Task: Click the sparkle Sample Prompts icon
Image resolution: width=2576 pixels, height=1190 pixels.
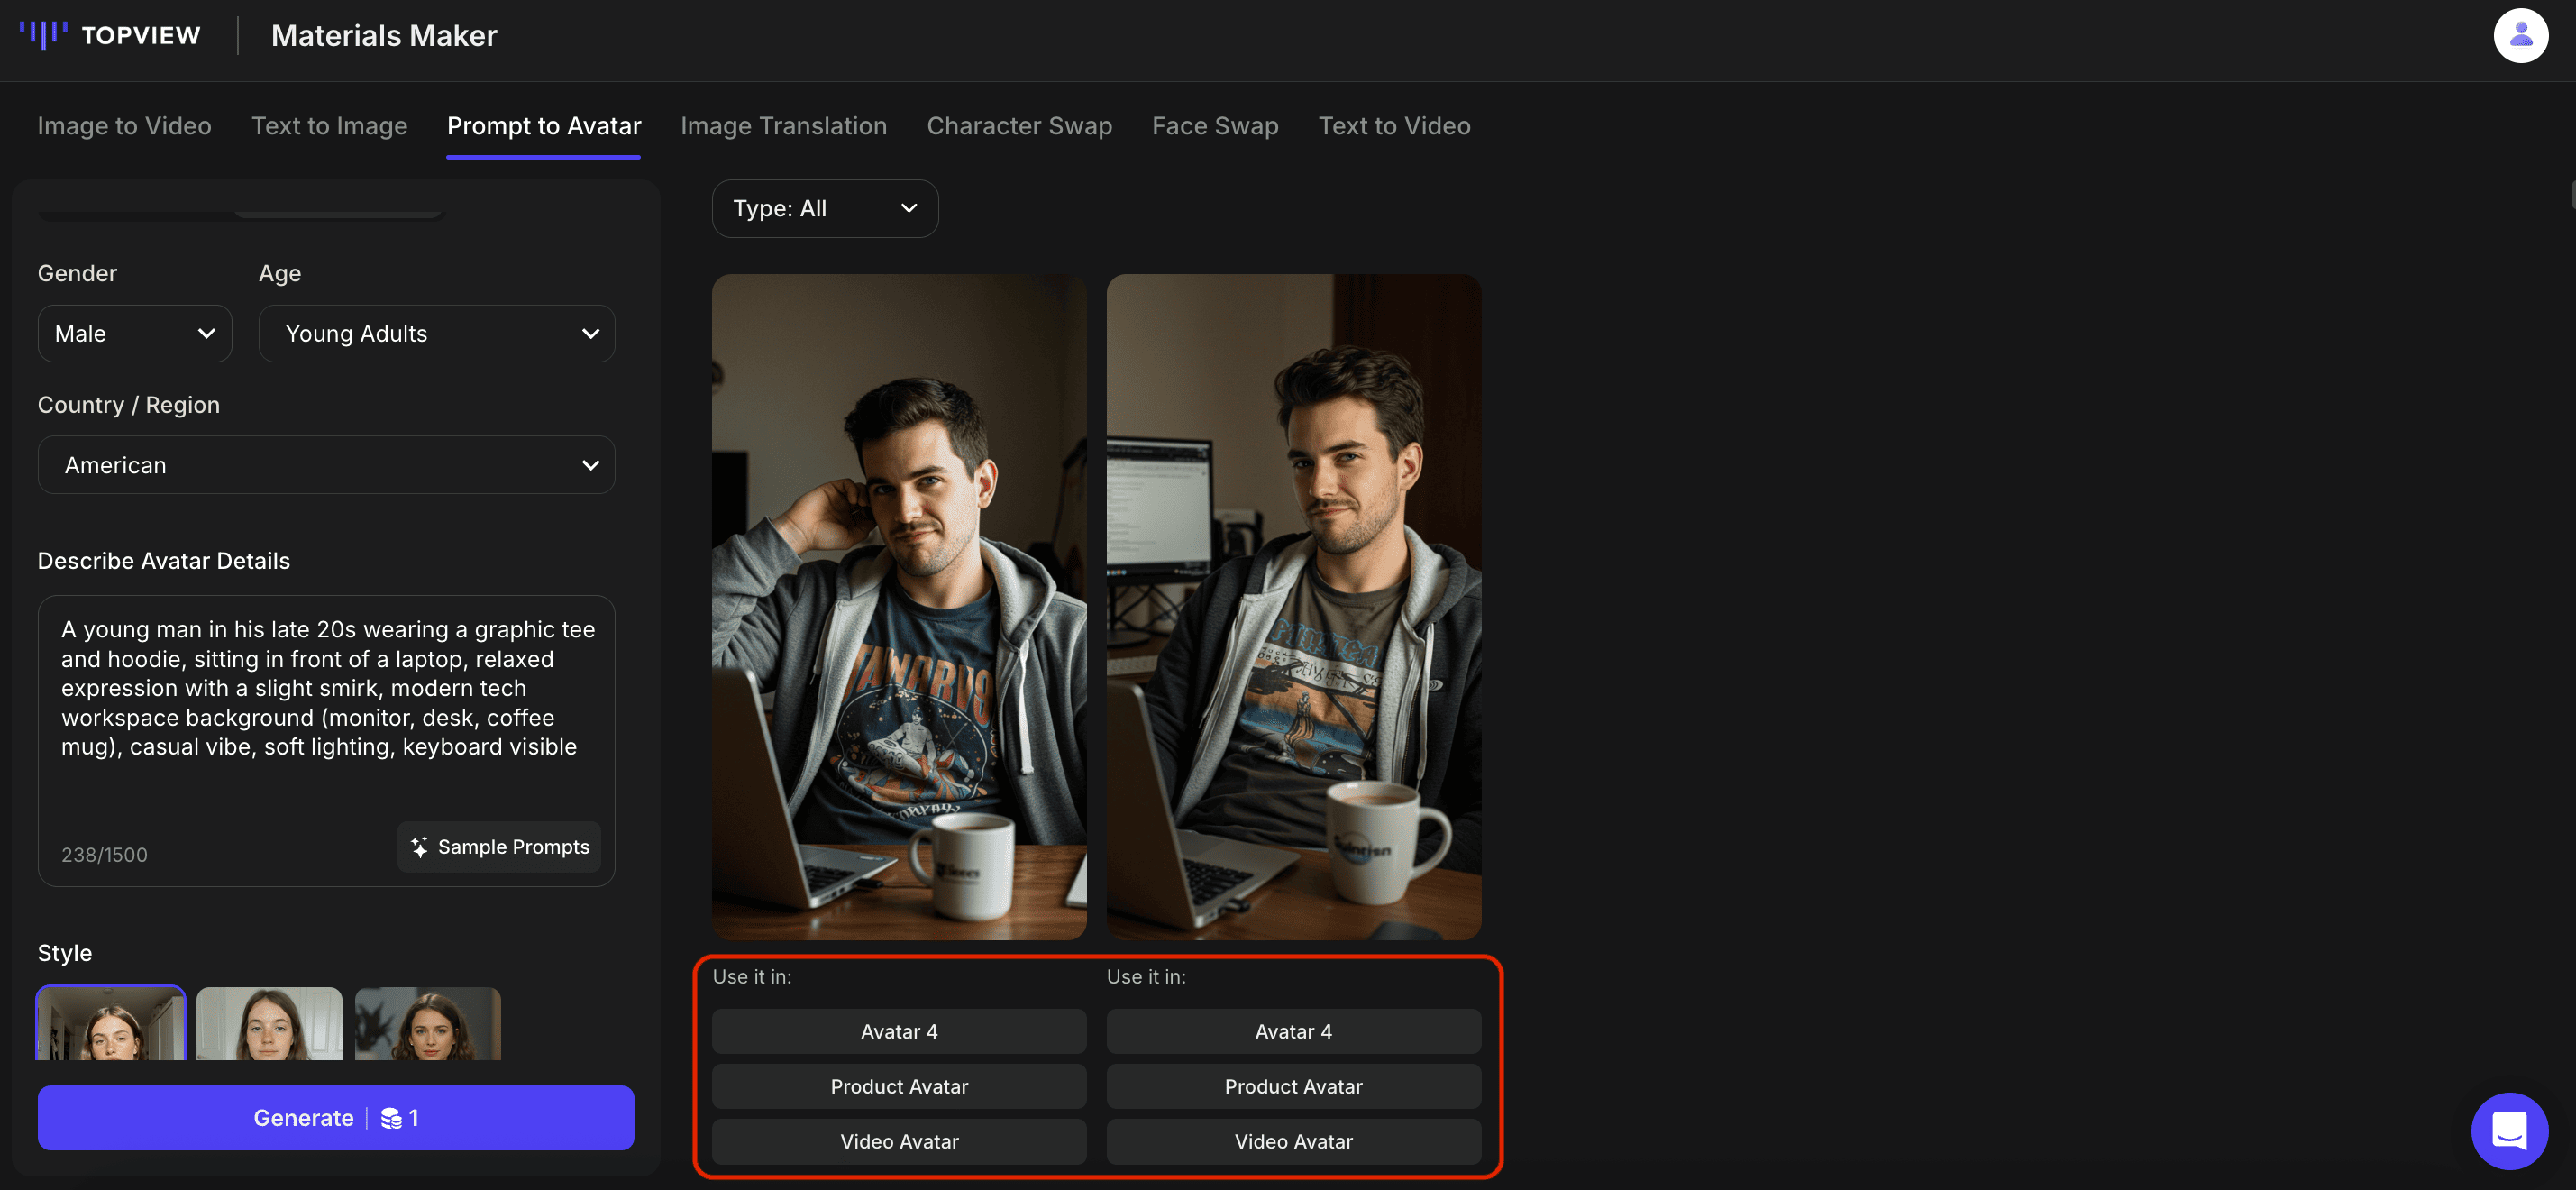Action: 419,846
